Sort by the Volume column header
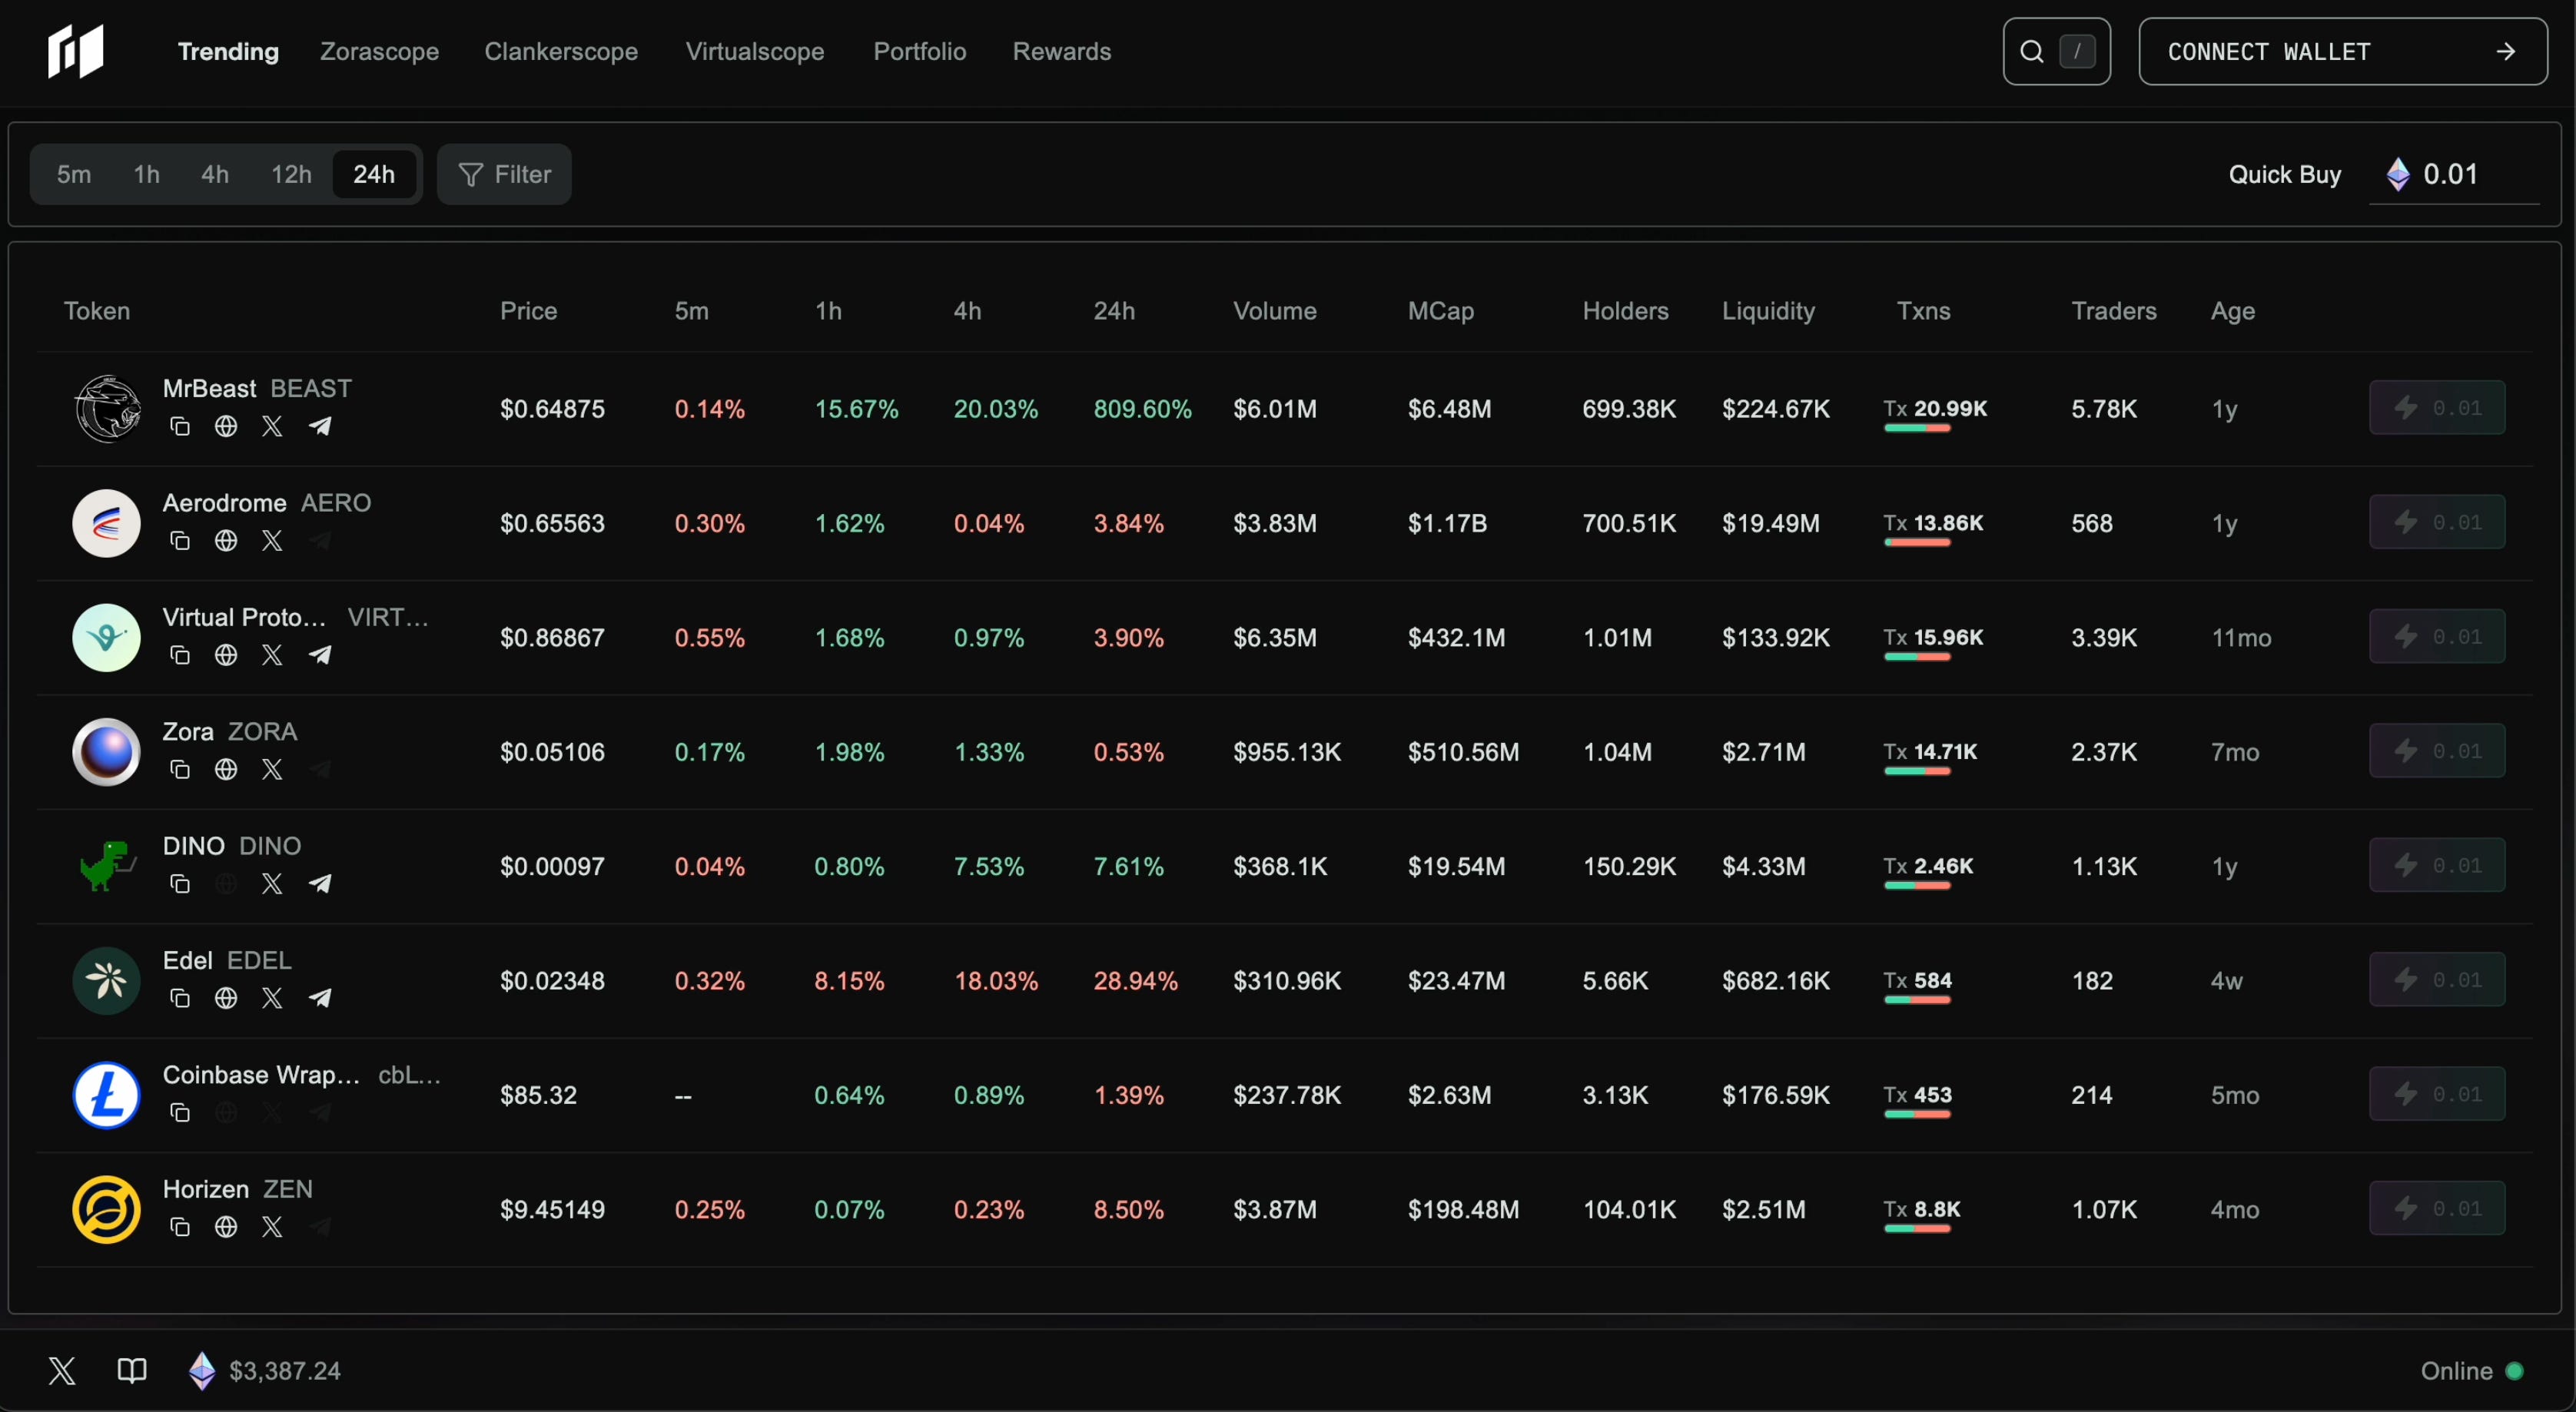Image resolution: width=2576 pixels, height=1412 pixels. pos(1274,311)
